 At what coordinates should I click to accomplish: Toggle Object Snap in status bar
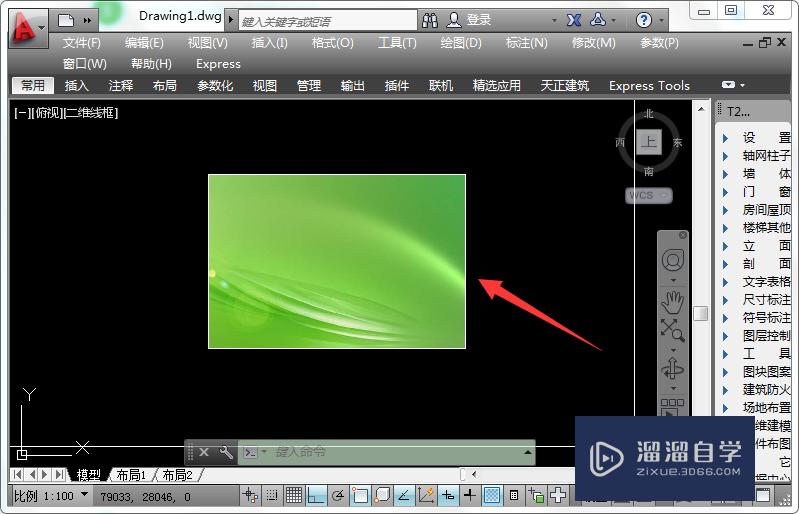click(360, 495)
